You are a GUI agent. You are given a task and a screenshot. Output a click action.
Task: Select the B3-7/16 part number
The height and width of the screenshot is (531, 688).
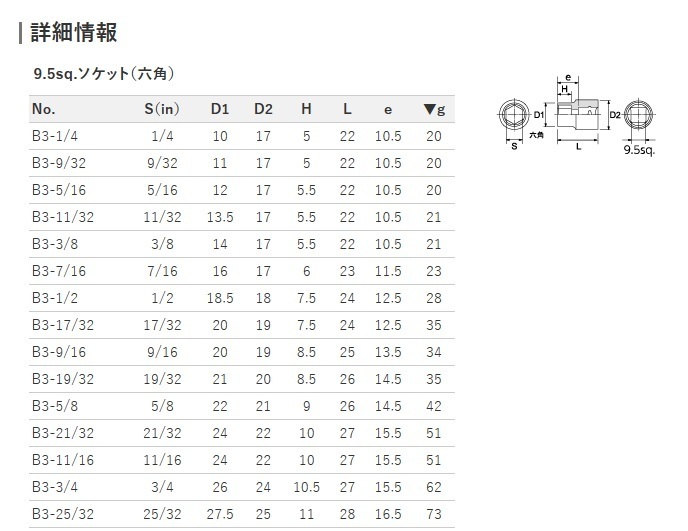[x=59, y=271]
